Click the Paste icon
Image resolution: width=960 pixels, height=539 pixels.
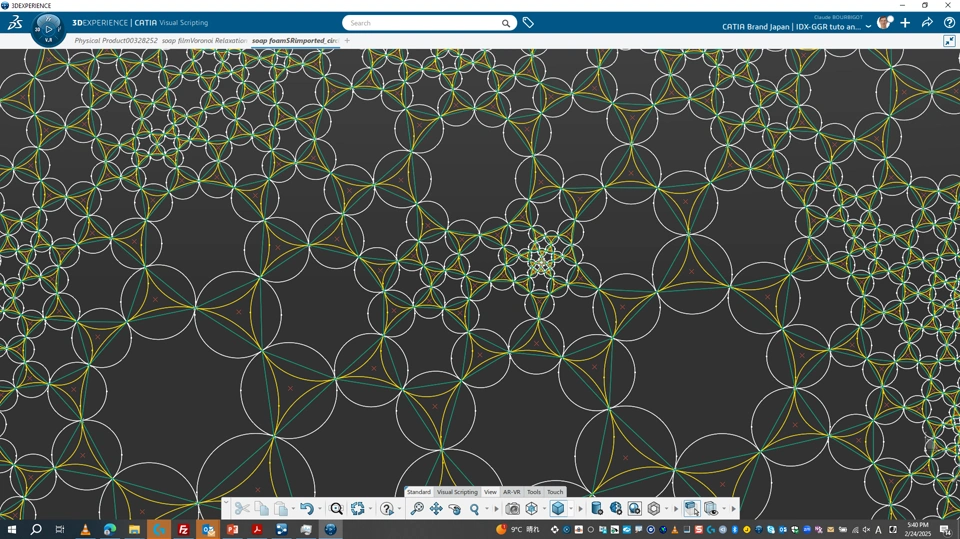click(281, 509)
